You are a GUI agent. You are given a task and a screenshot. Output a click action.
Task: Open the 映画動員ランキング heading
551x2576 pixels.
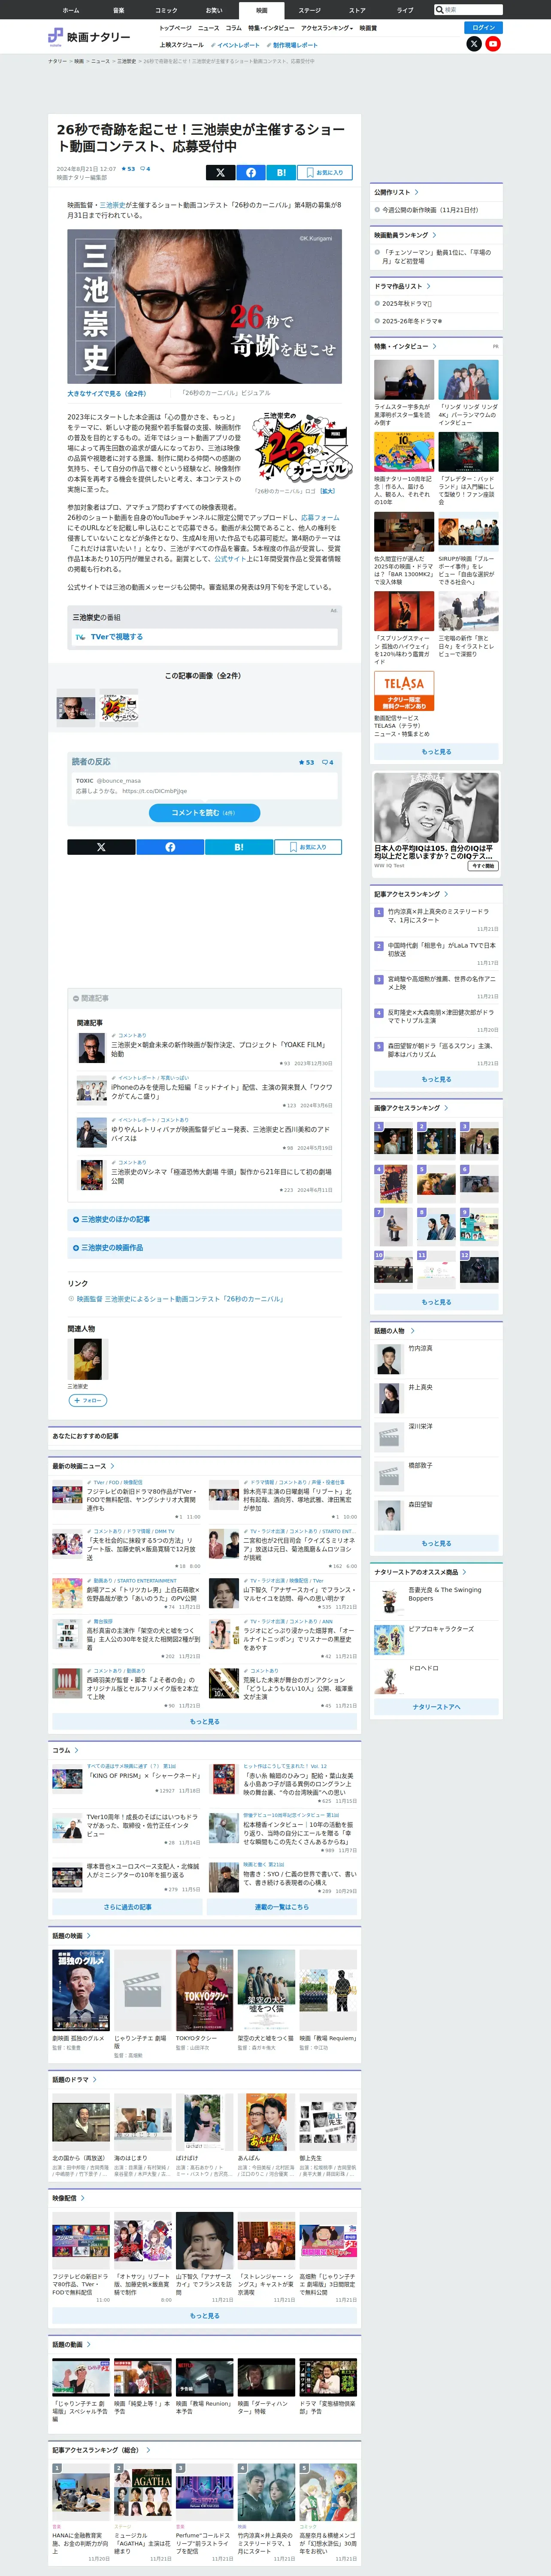coord(405,235)
